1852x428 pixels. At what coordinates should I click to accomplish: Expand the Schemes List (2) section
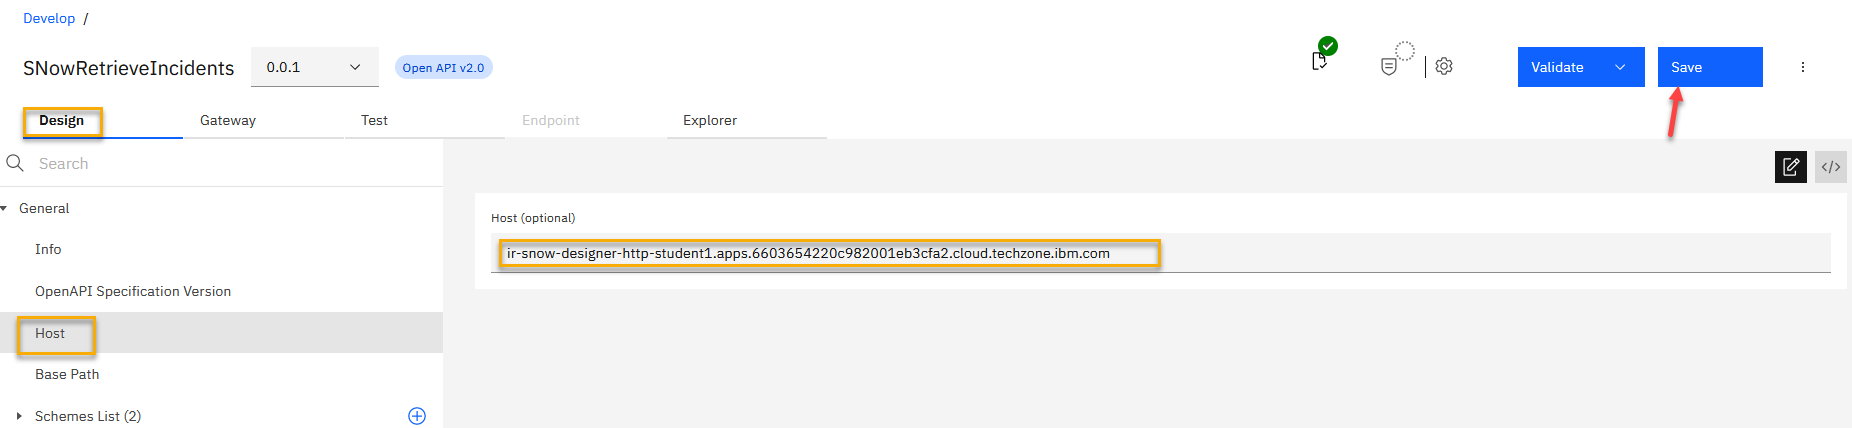pos(19,416)
